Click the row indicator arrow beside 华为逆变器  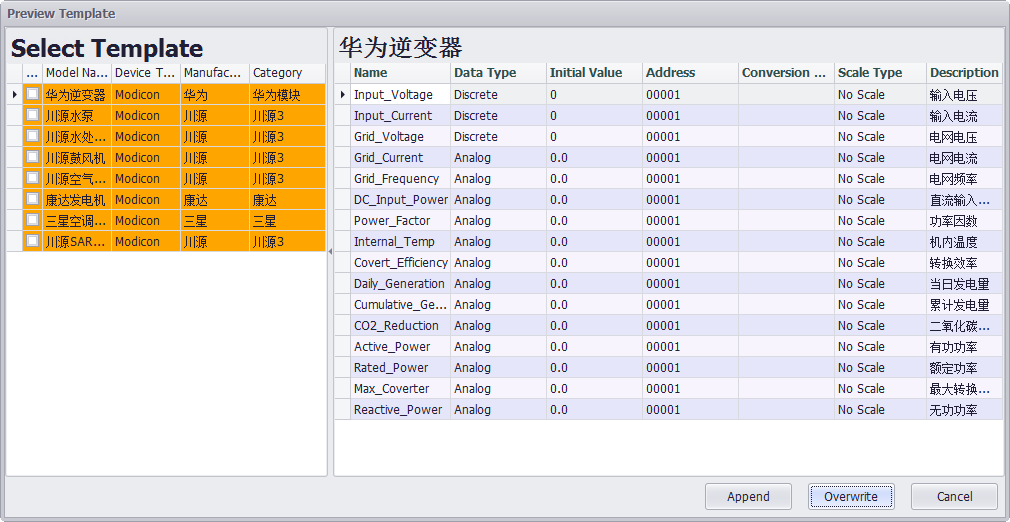pos(14,95)
